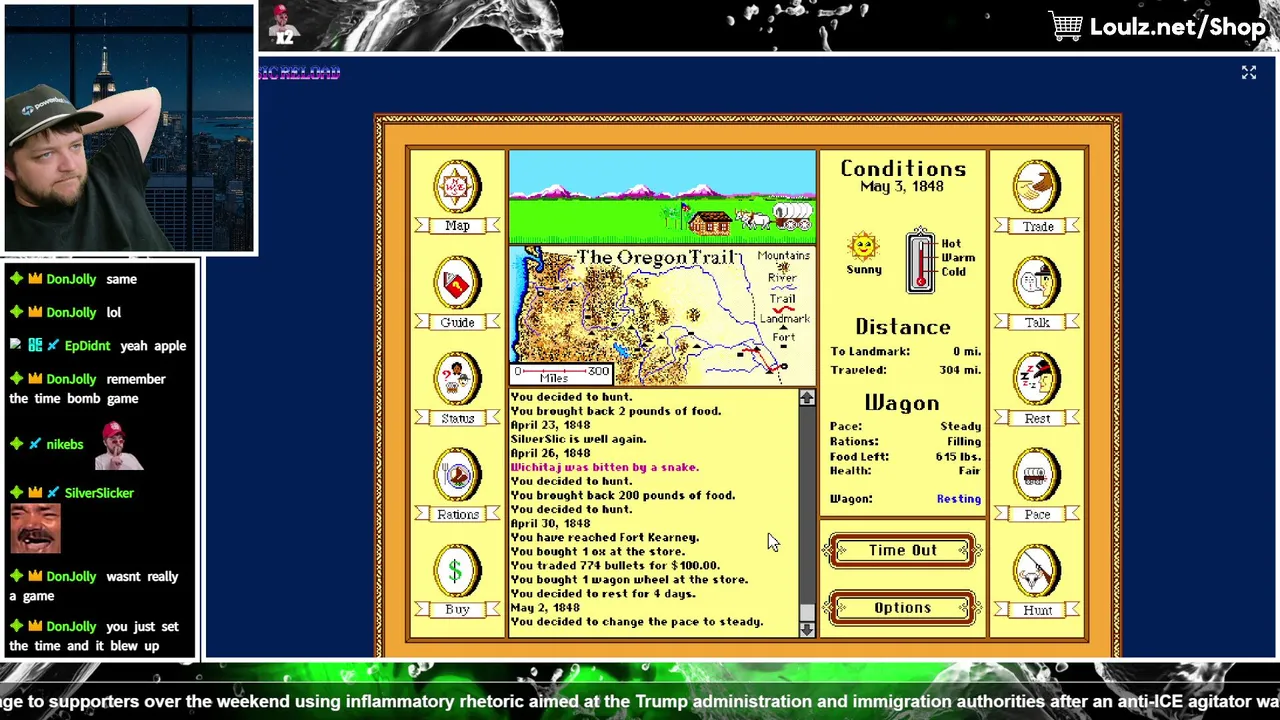Open the Options button
The height and width of the screenshot is (720, 1280).
(902, 608)
